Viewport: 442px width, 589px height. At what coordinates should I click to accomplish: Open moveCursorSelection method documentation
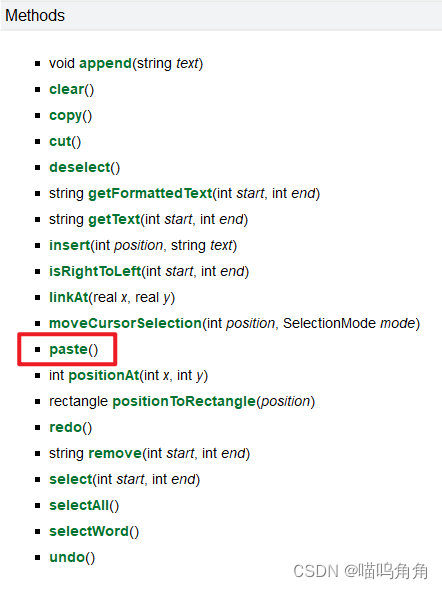(x=125, y=323)
